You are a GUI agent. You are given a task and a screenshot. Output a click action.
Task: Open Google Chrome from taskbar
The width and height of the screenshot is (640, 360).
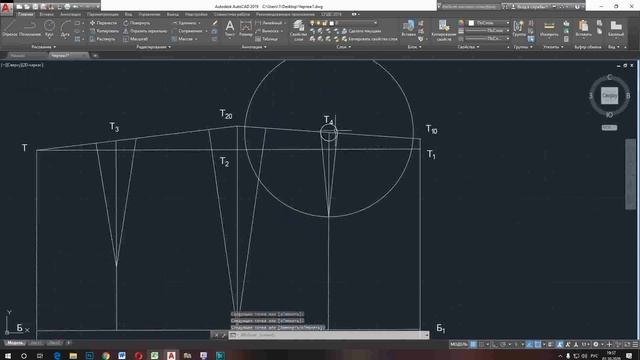(106, 356)
